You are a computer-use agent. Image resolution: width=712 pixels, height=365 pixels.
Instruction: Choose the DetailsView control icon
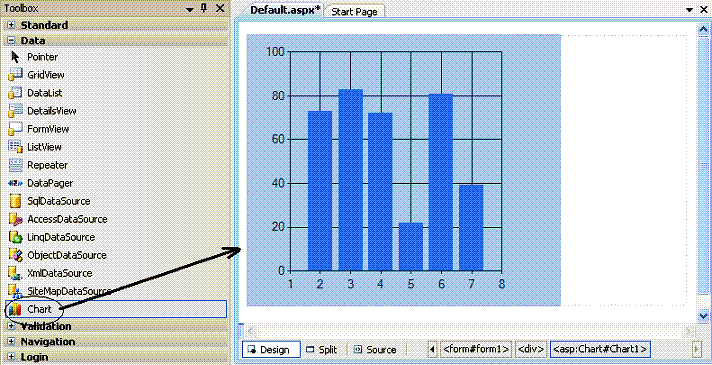[15, 111]
